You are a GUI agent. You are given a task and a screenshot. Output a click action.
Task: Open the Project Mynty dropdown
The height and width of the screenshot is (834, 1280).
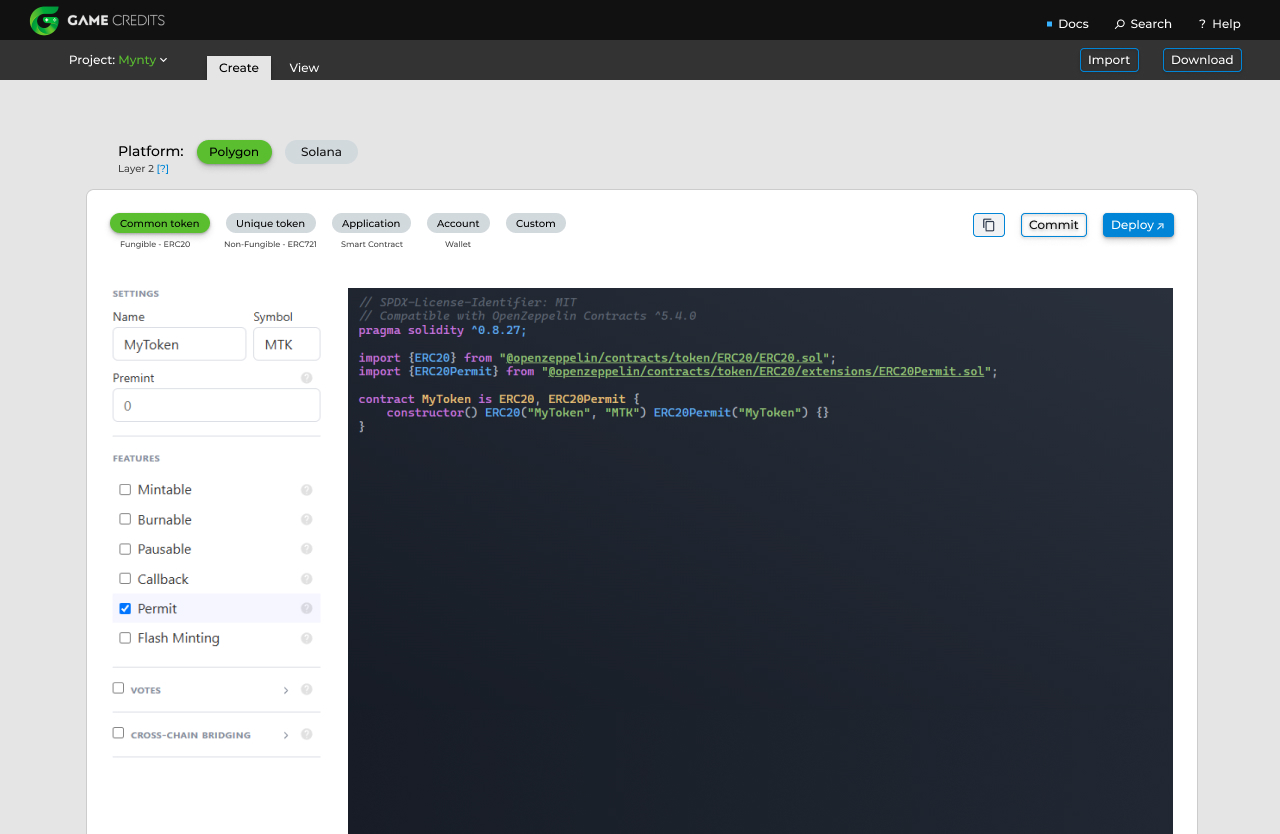point(142,60)
